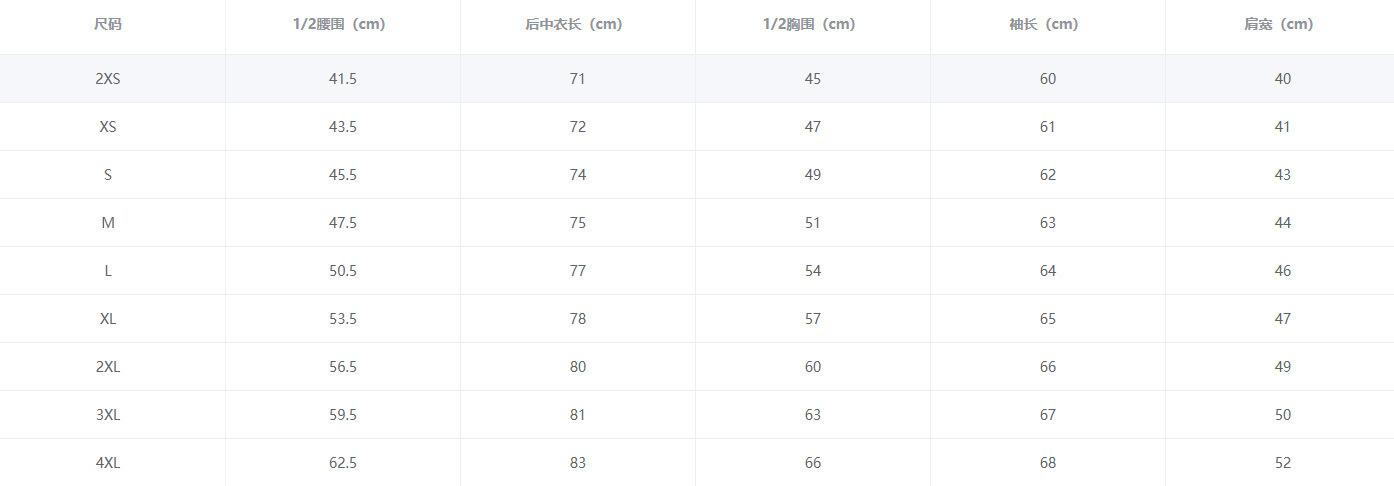This screenshot has height=486, width=1394.
Task: Click the 75 back length cell for M
Action: click(x=577, y=223)
